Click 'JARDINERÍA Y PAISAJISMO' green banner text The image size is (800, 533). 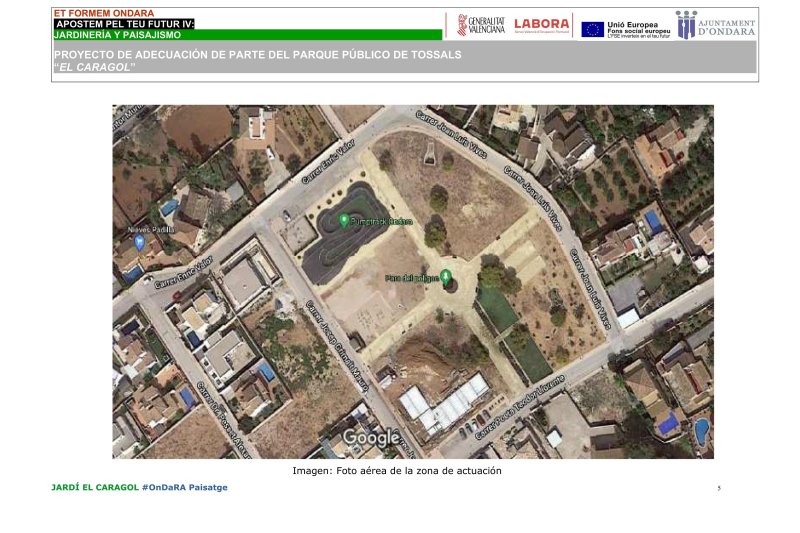[117, 35]
